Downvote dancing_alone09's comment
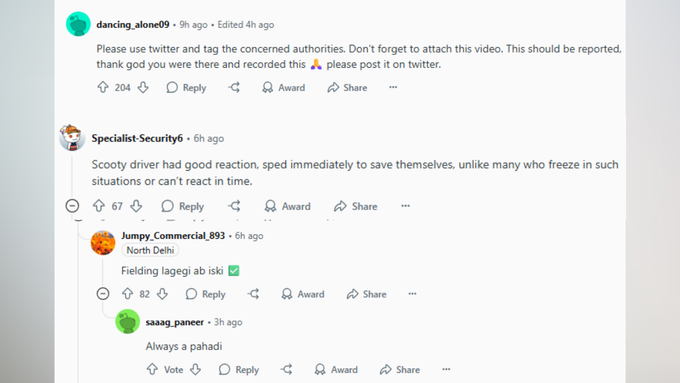 [x=143, y=87]
